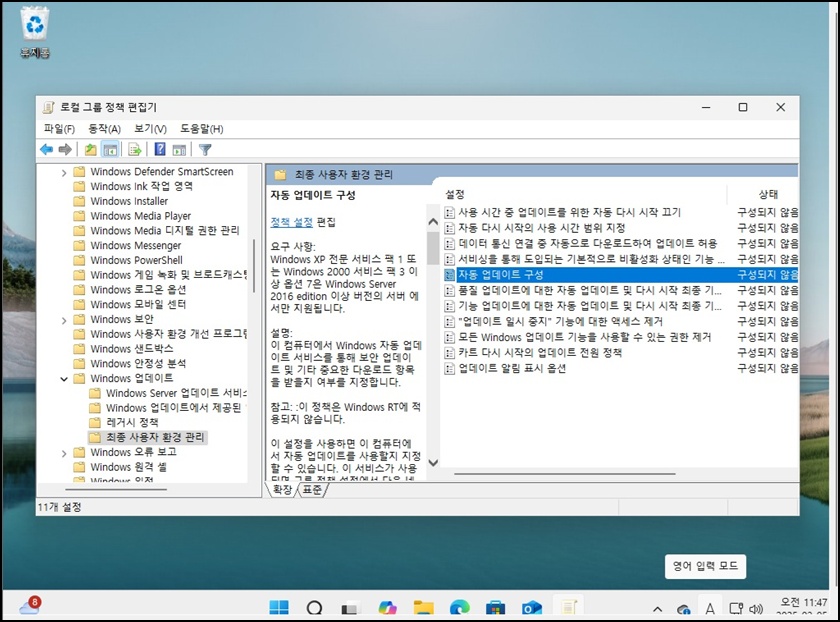
Task: Click the Task View taskbar icon
Action: coord(350,608)
